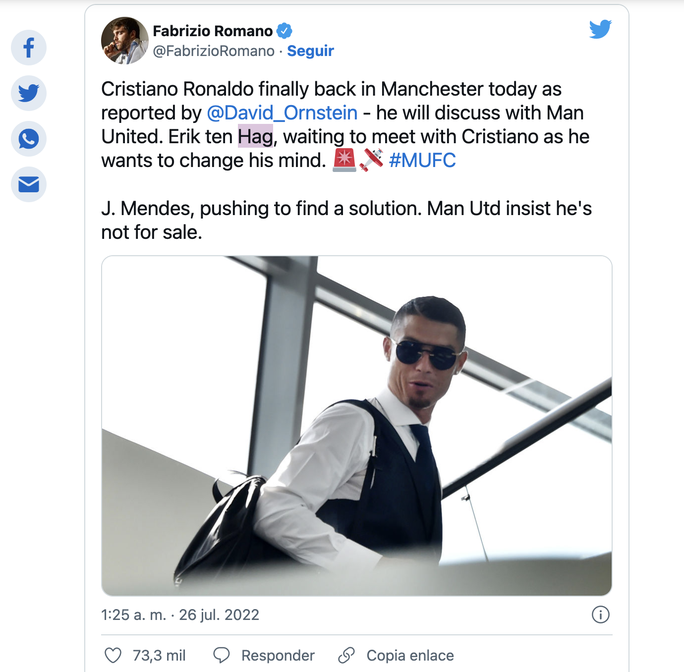684x672 pixels.
Task: Click the Twitter share icon in sidebar
Action: (28, 93)
